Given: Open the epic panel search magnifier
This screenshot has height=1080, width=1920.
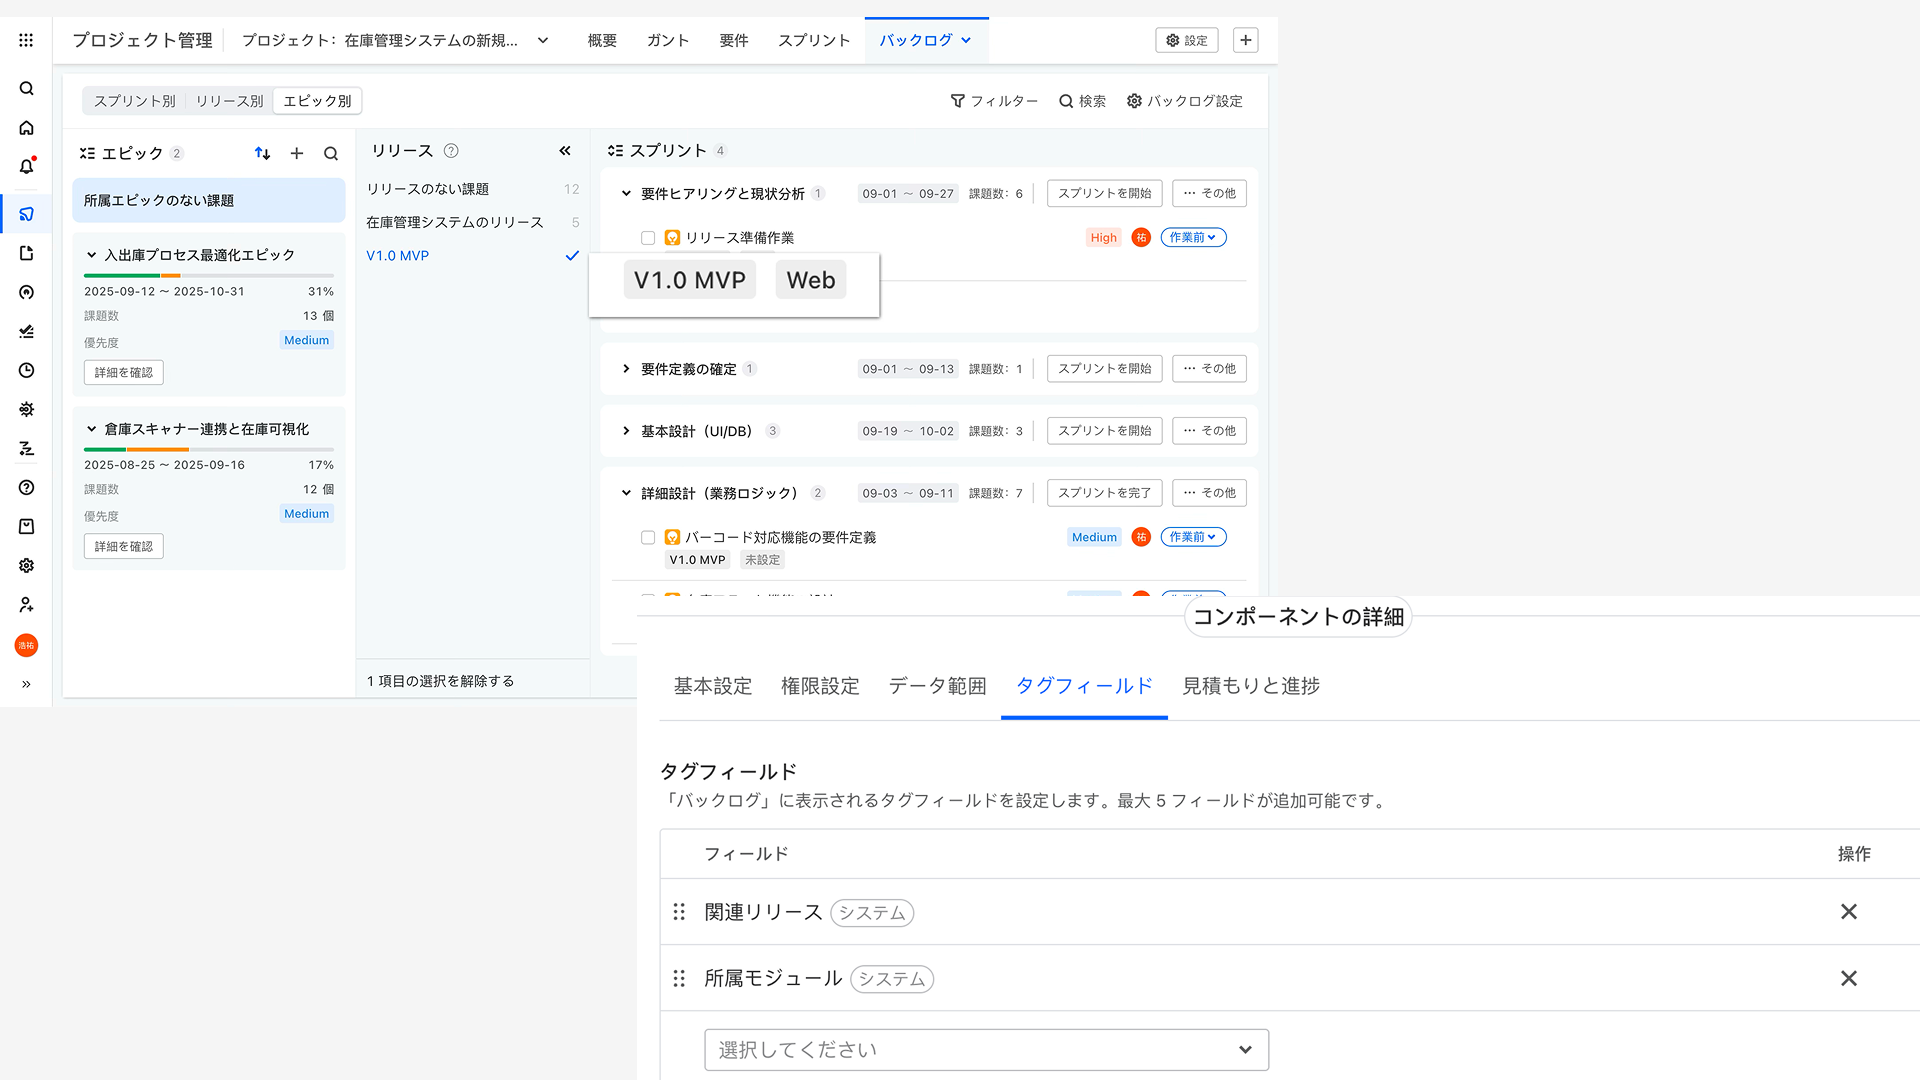Looking at the screenshot, I should point(330,153).
